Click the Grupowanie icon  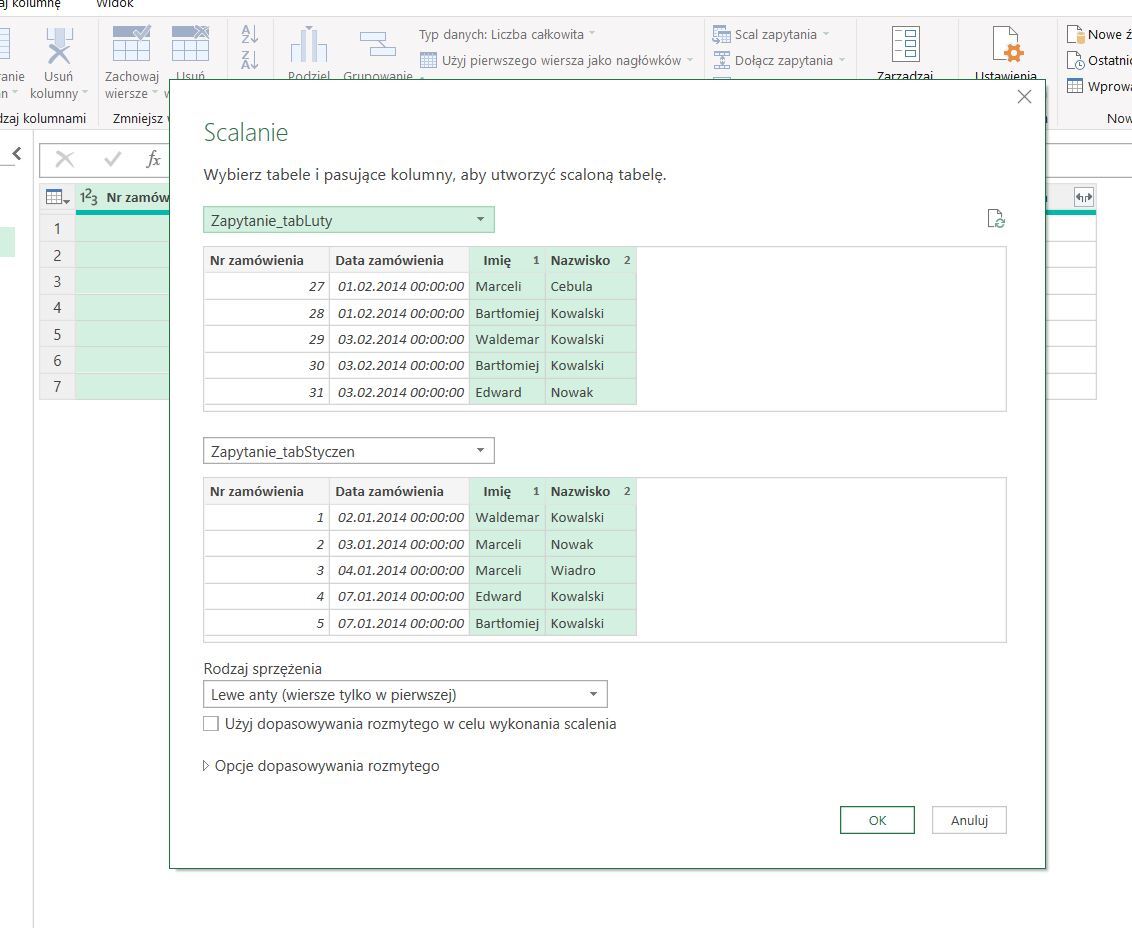click(x=378, y=46)
